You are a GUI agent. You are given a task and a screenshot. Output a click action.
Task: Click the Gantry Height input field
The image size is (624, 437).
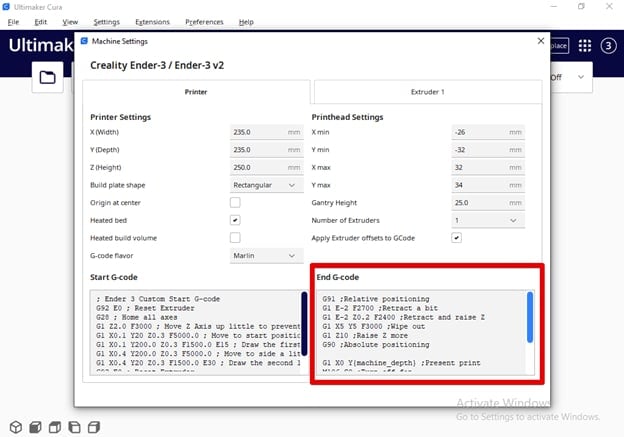click(488, 203)
